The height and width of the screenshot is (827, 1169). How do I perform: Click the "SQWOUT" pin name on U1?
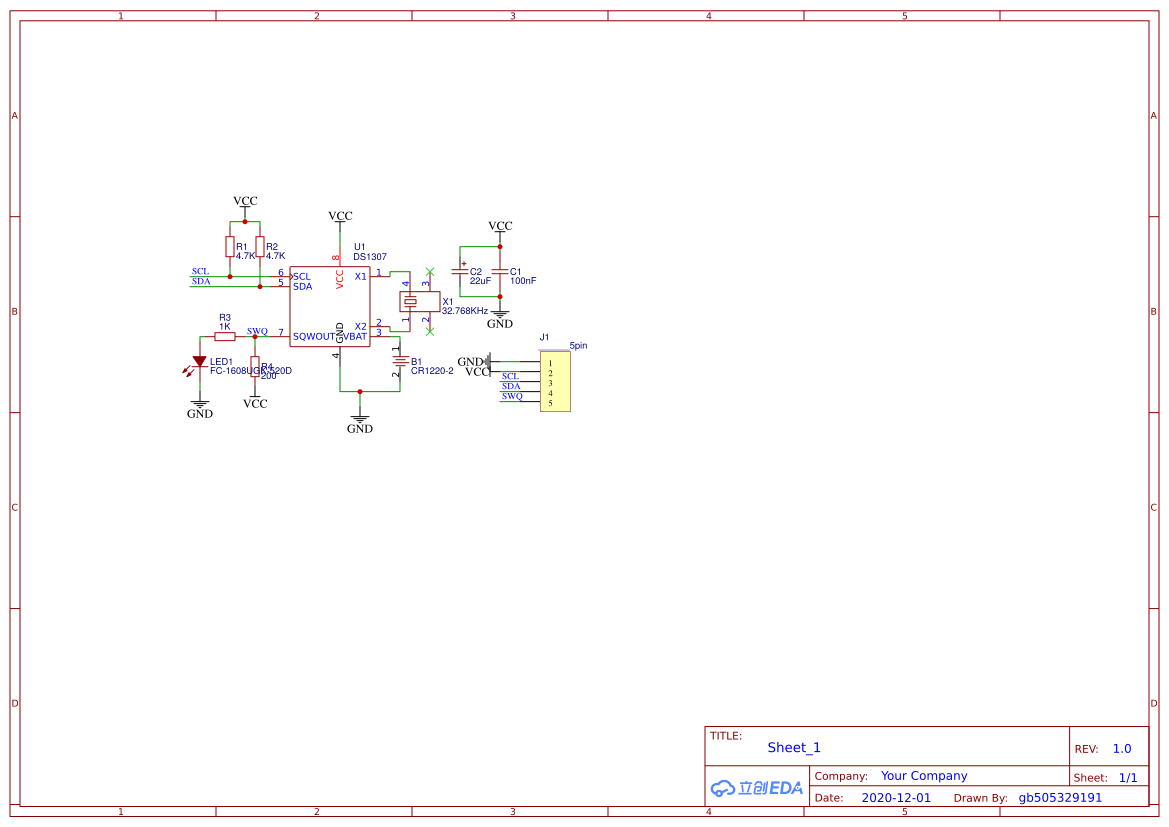coord(314,336)
